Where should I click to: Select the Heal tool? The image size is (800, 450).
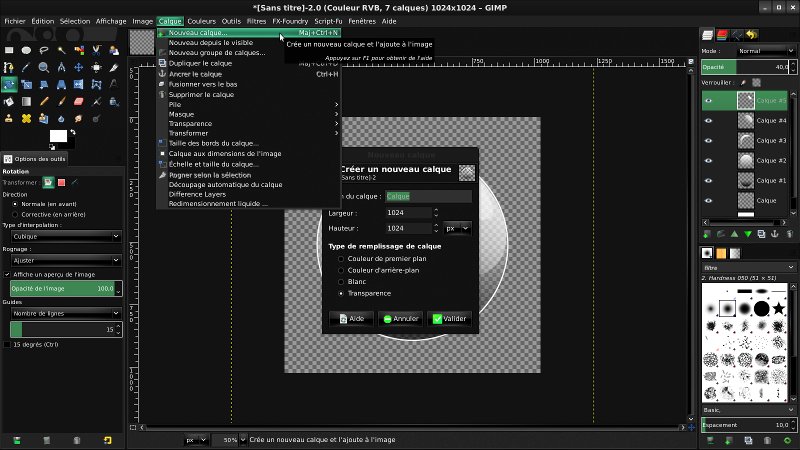tap(27, 118)
